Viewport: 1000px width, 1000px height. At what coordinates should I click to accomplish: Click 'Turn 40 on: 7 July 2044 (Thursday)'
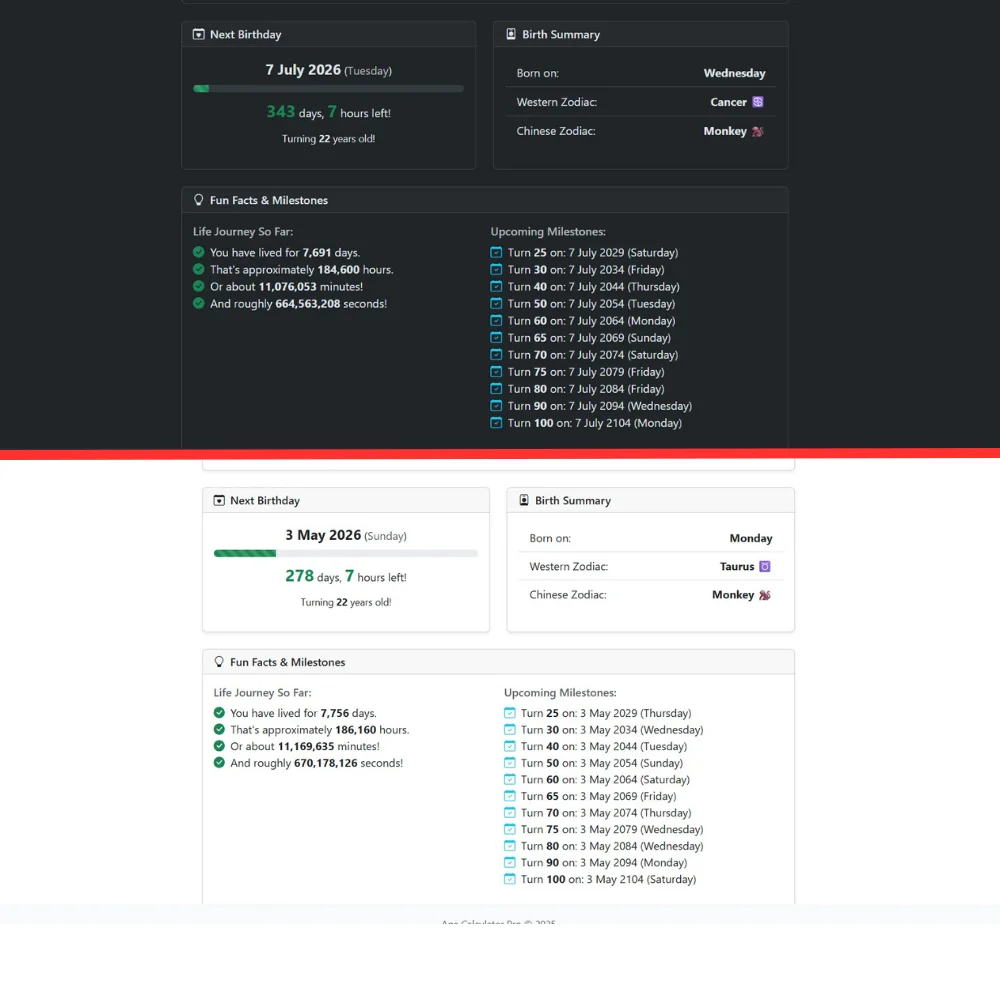tap(593, 286)
